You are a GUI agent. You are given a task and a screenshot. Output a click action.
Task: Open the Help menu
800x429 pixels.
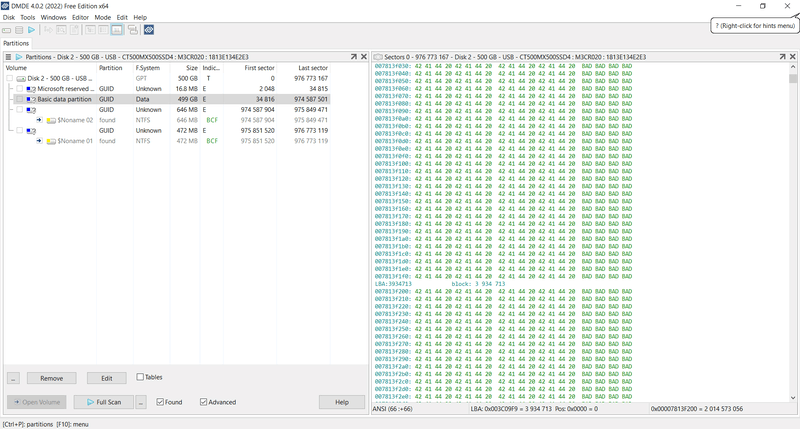click(140, 17)
